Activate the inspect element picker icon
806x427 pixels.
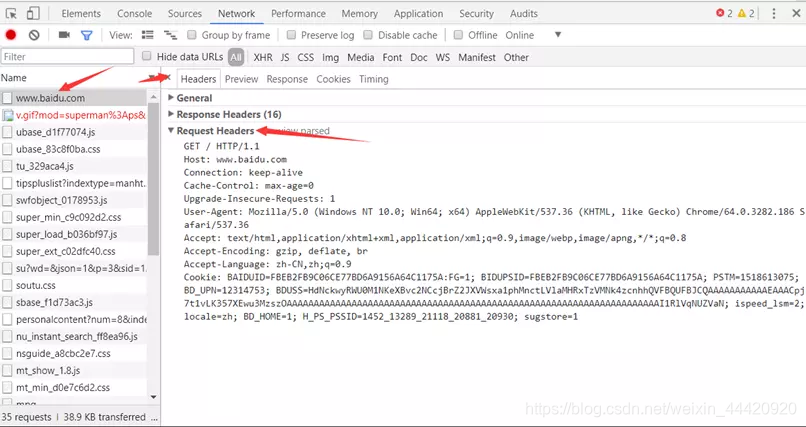tap(11, 13)
